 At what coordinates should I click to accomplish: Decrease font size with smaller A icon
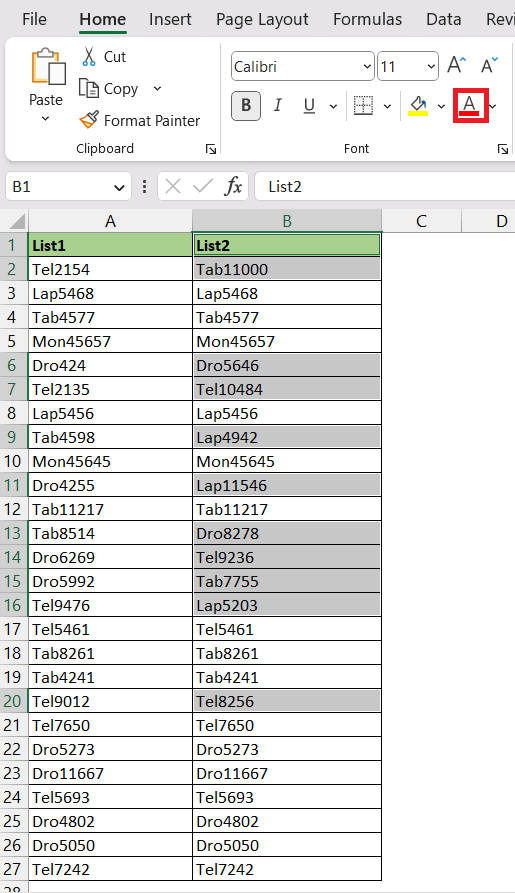pos(489,65)
